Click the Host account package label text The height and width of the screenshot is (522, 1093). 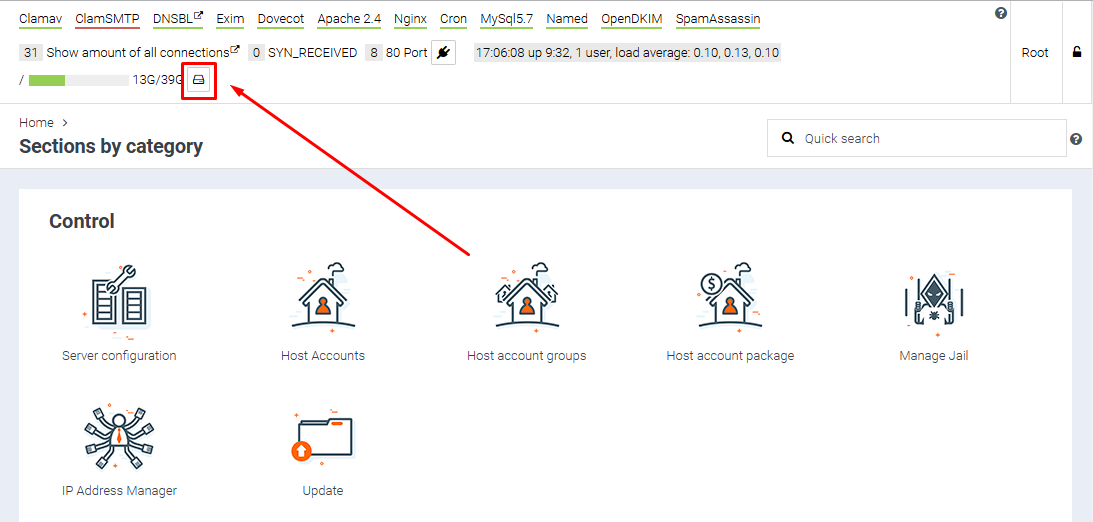click(730, 355)
